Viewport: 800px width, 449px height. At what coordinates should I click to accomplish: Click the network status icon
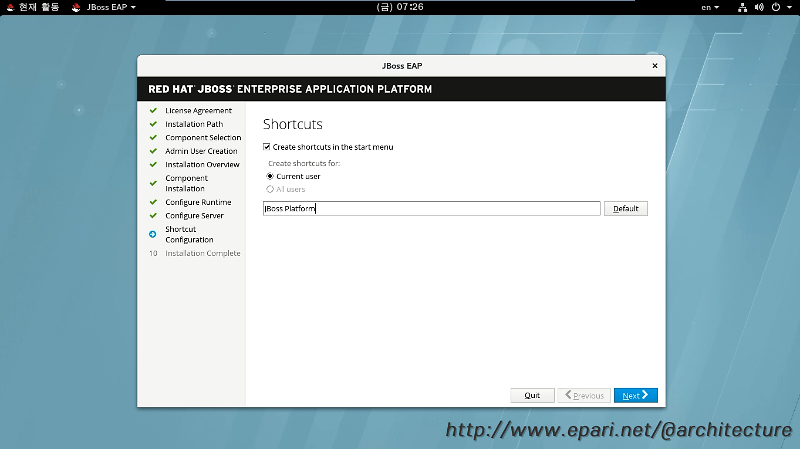click(x=742, y=7)
